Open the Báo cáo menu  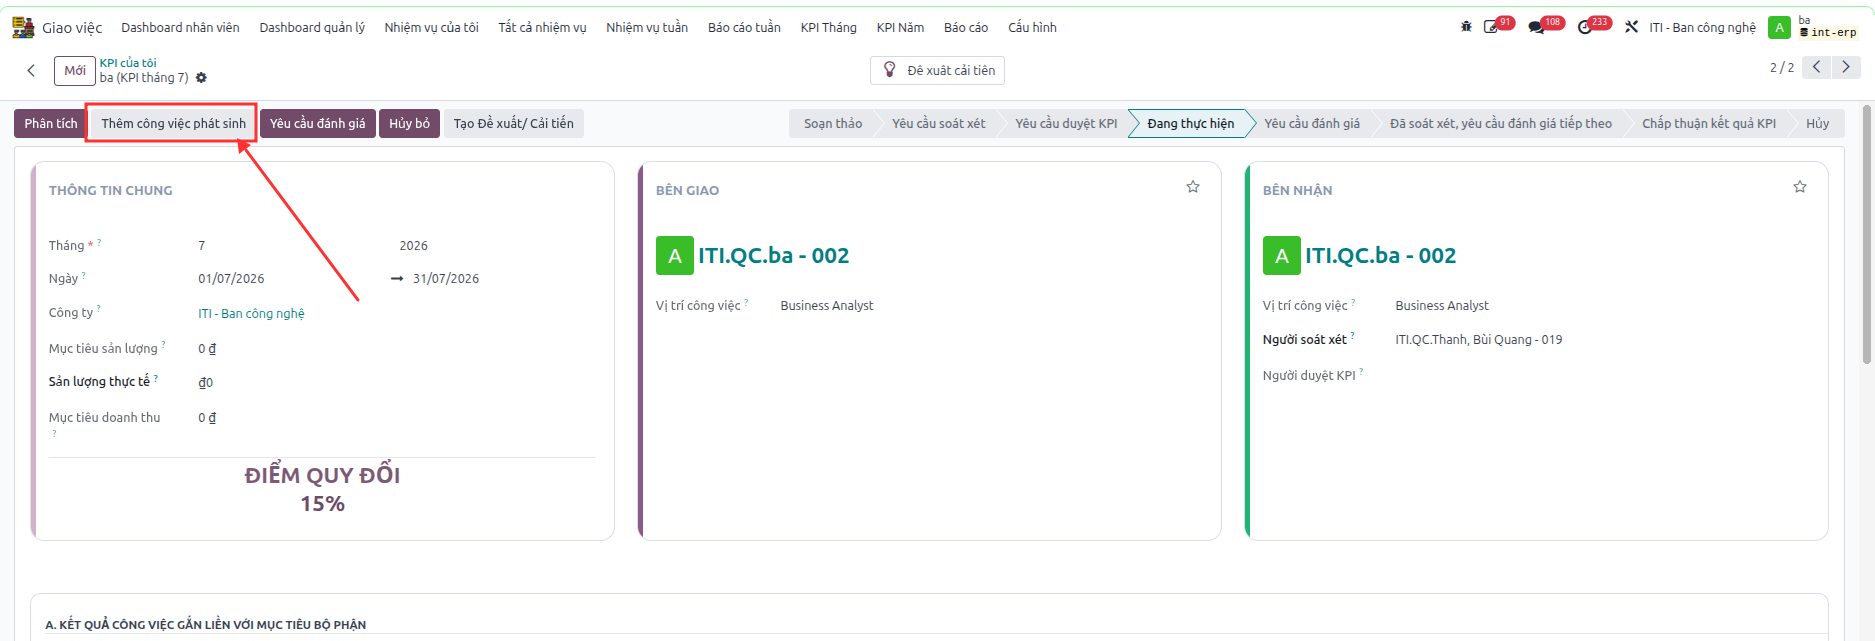(966, 28)
